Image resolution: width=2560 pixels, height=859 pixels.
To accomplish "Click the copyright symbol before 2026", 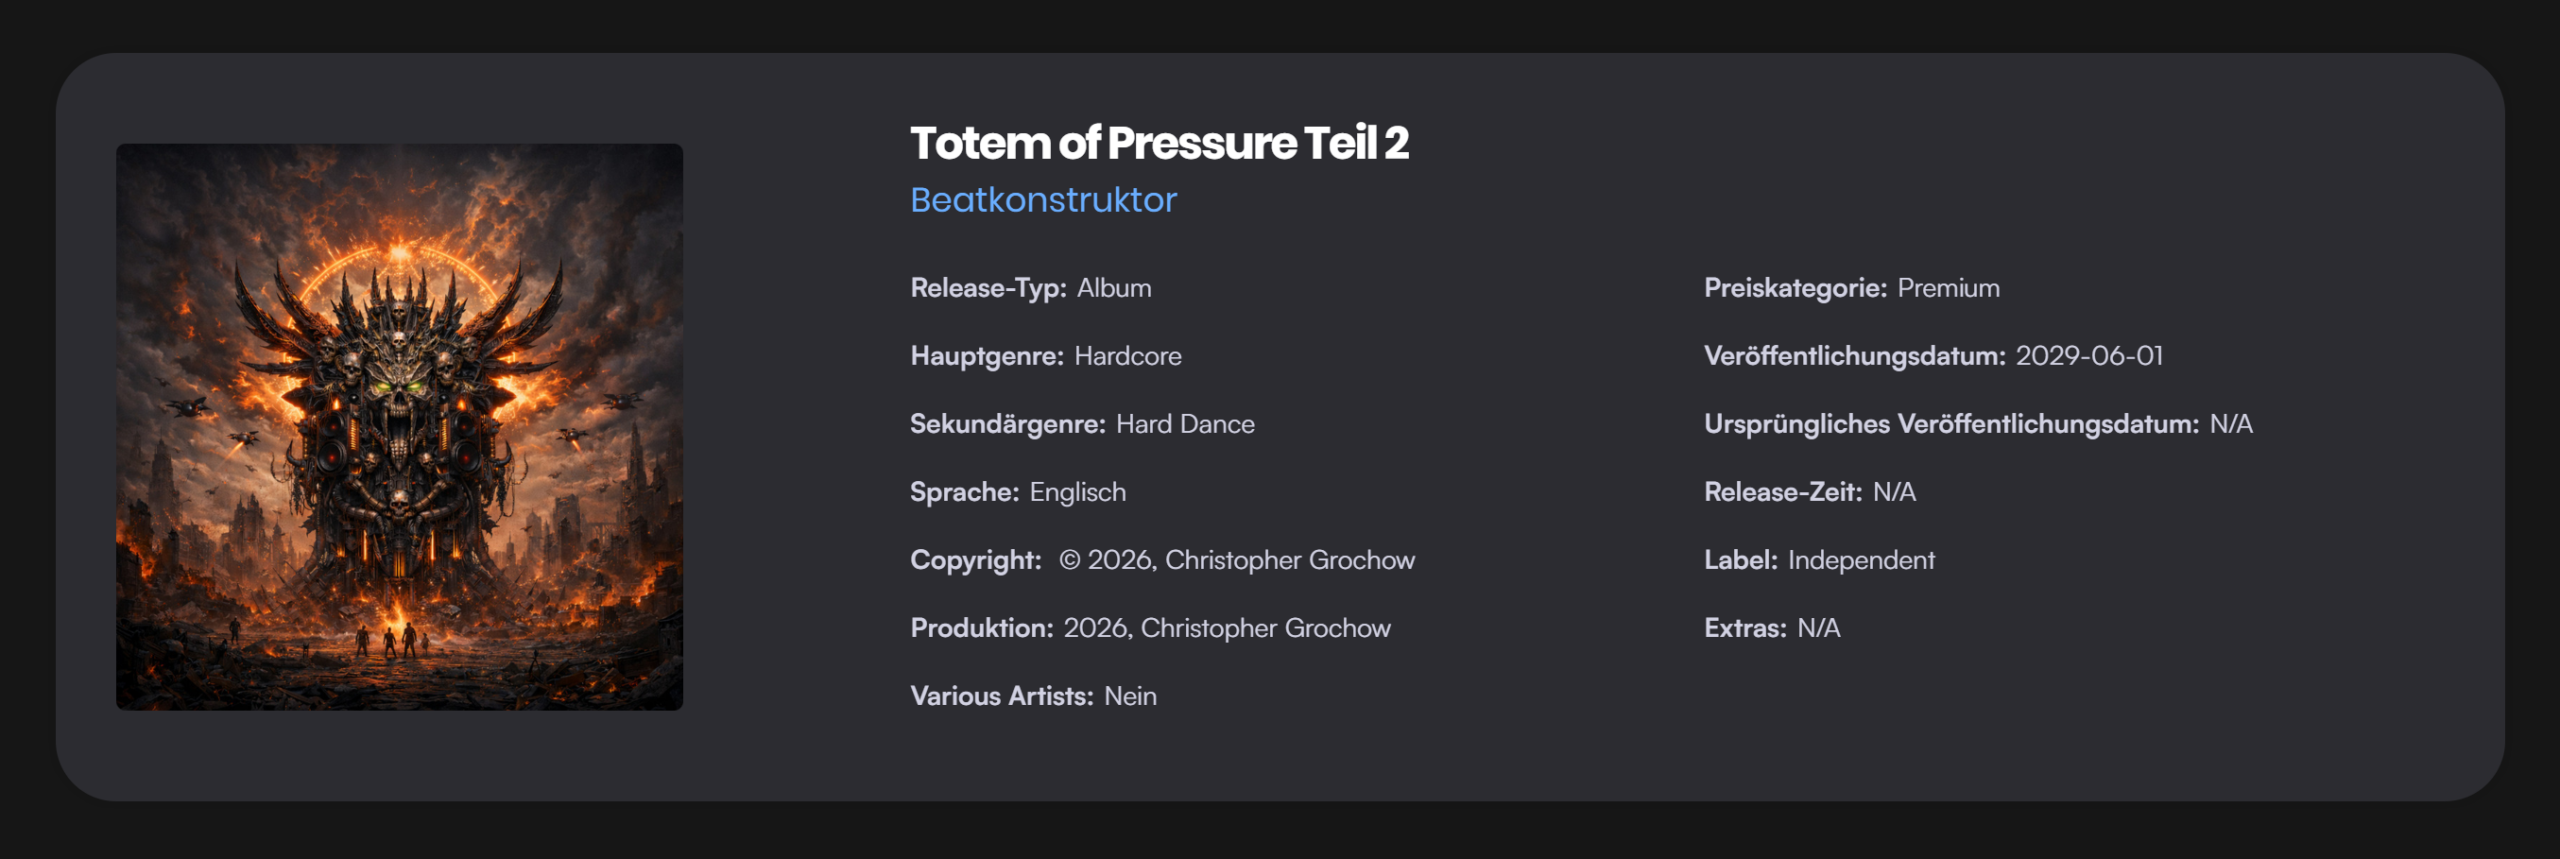I will (x=1069, y=560).
